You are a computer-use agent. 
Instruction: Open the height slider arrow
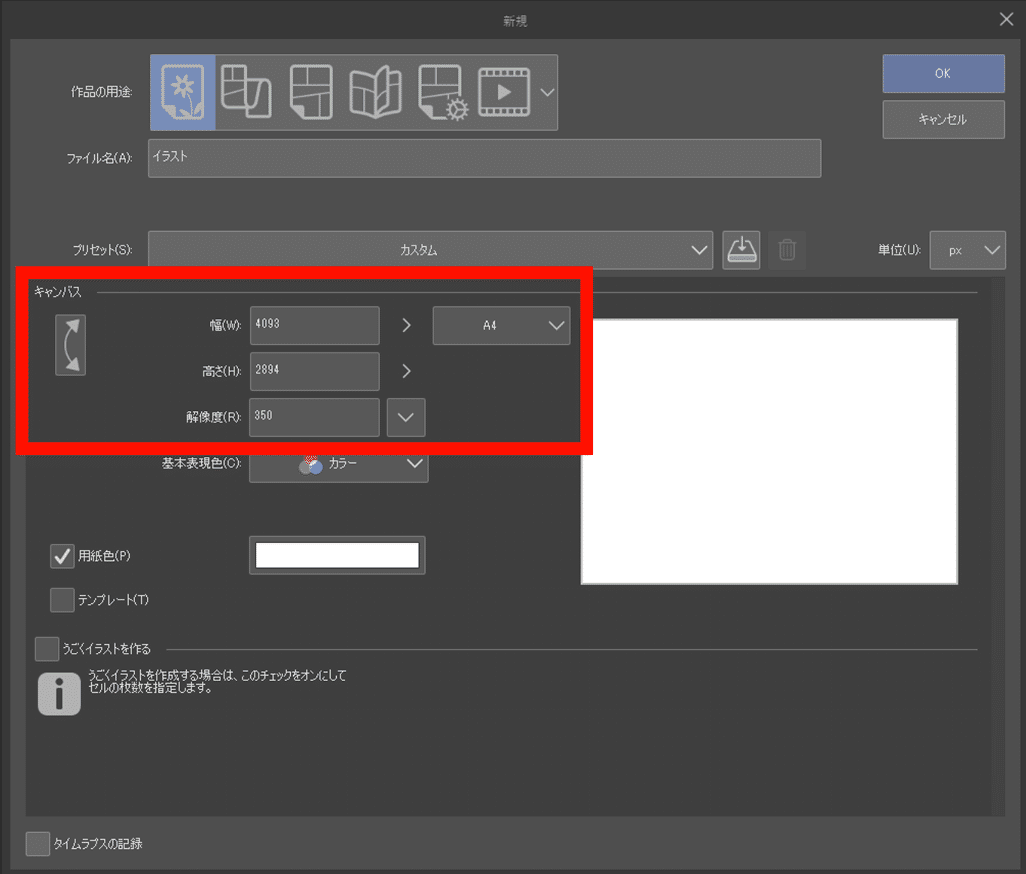pyautogui.click(x=406, y=371)
